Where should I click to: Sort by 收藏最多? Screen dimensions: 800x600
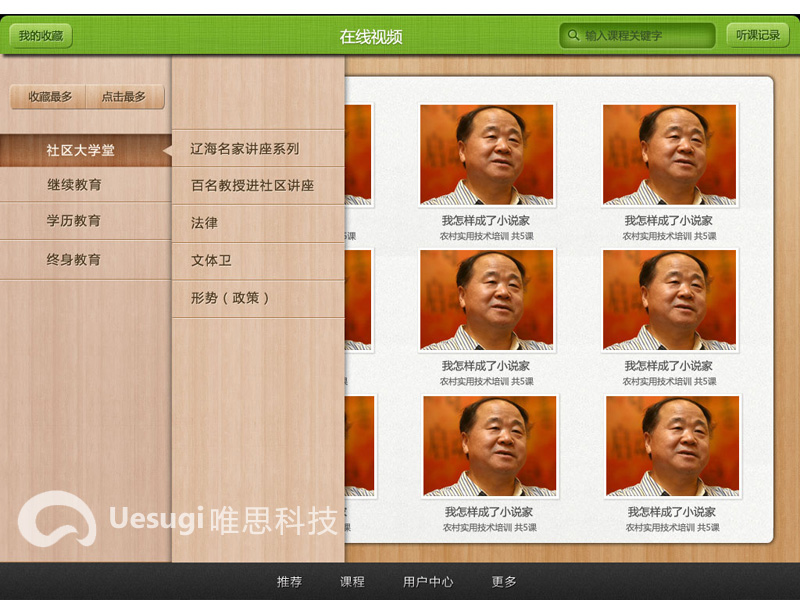[x=49, y=97]
